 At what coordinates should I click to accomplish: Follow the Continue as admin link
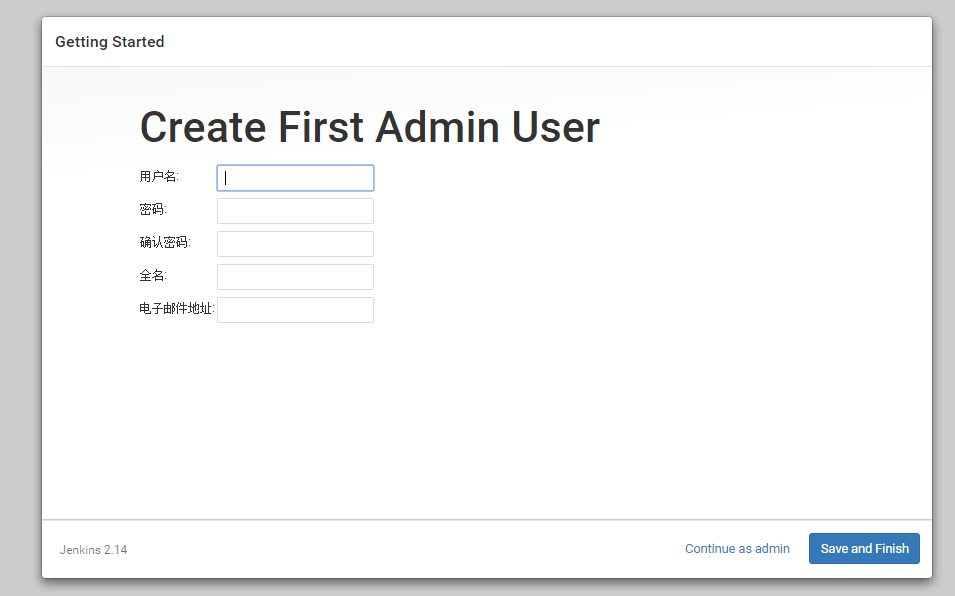(x=737, y=549)
